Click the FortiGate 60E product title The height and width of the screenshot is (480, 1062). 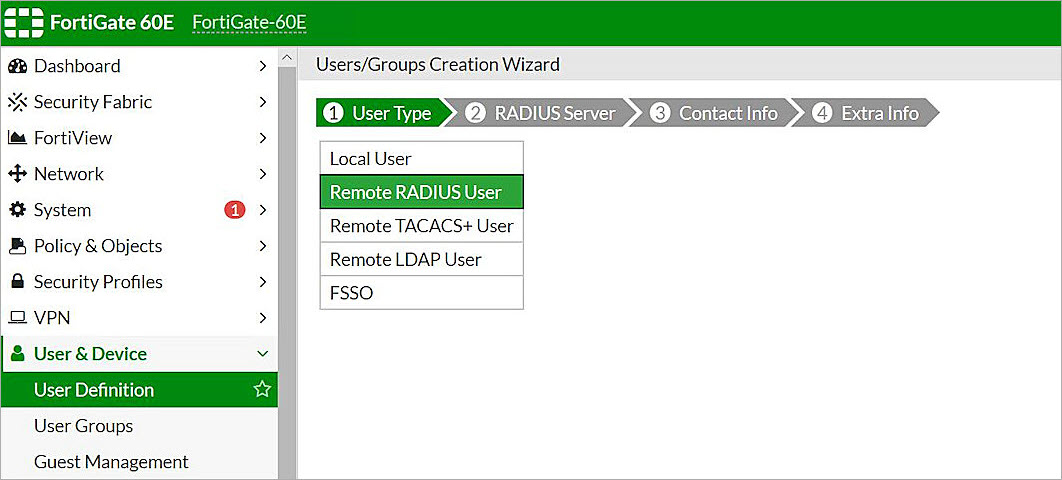(x=112, y=22)
